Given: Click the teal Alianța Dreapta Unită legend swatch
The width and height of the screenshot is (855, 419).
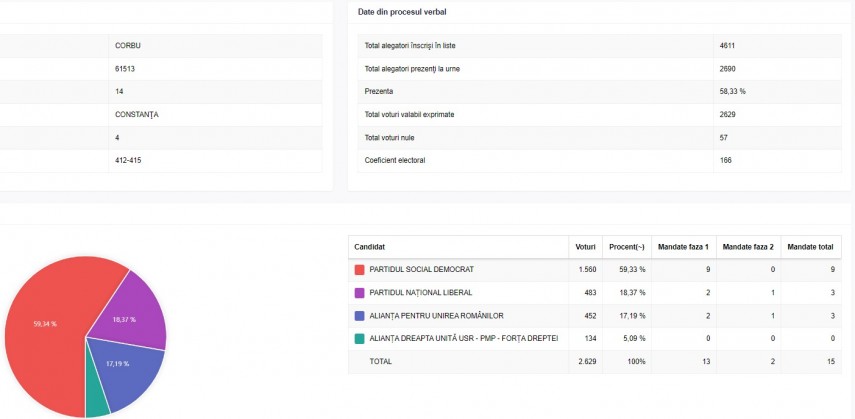Looking at the screenshot, I should coord(360,339).
